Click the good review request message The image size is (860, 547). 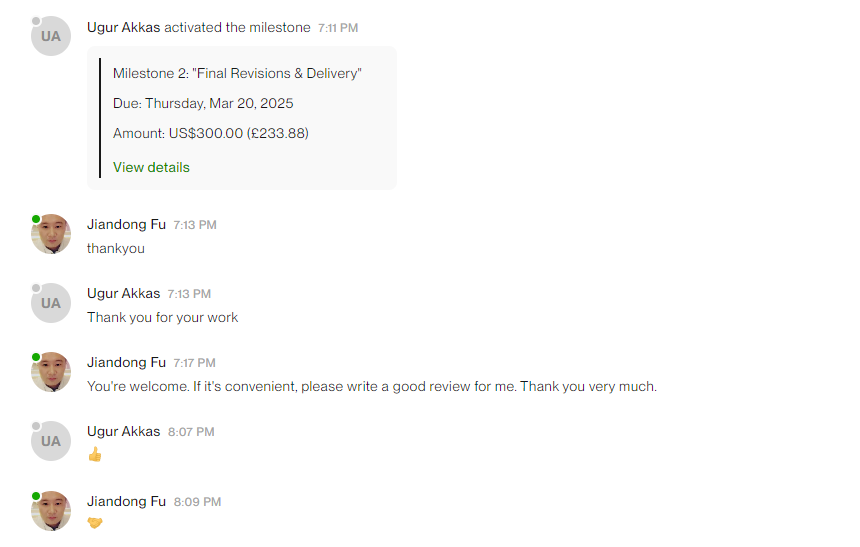click(372, 387)
